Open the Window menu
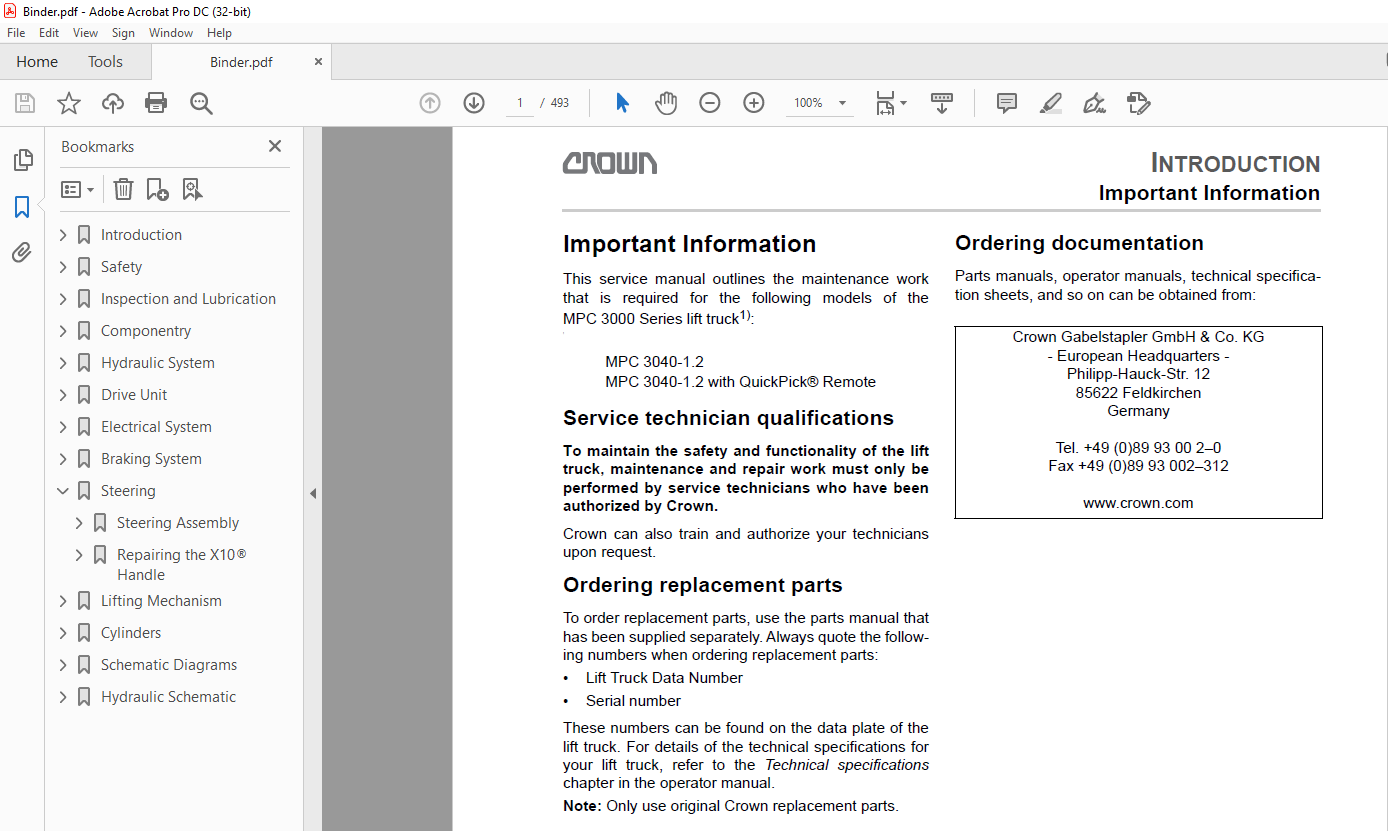 (171, 33)
